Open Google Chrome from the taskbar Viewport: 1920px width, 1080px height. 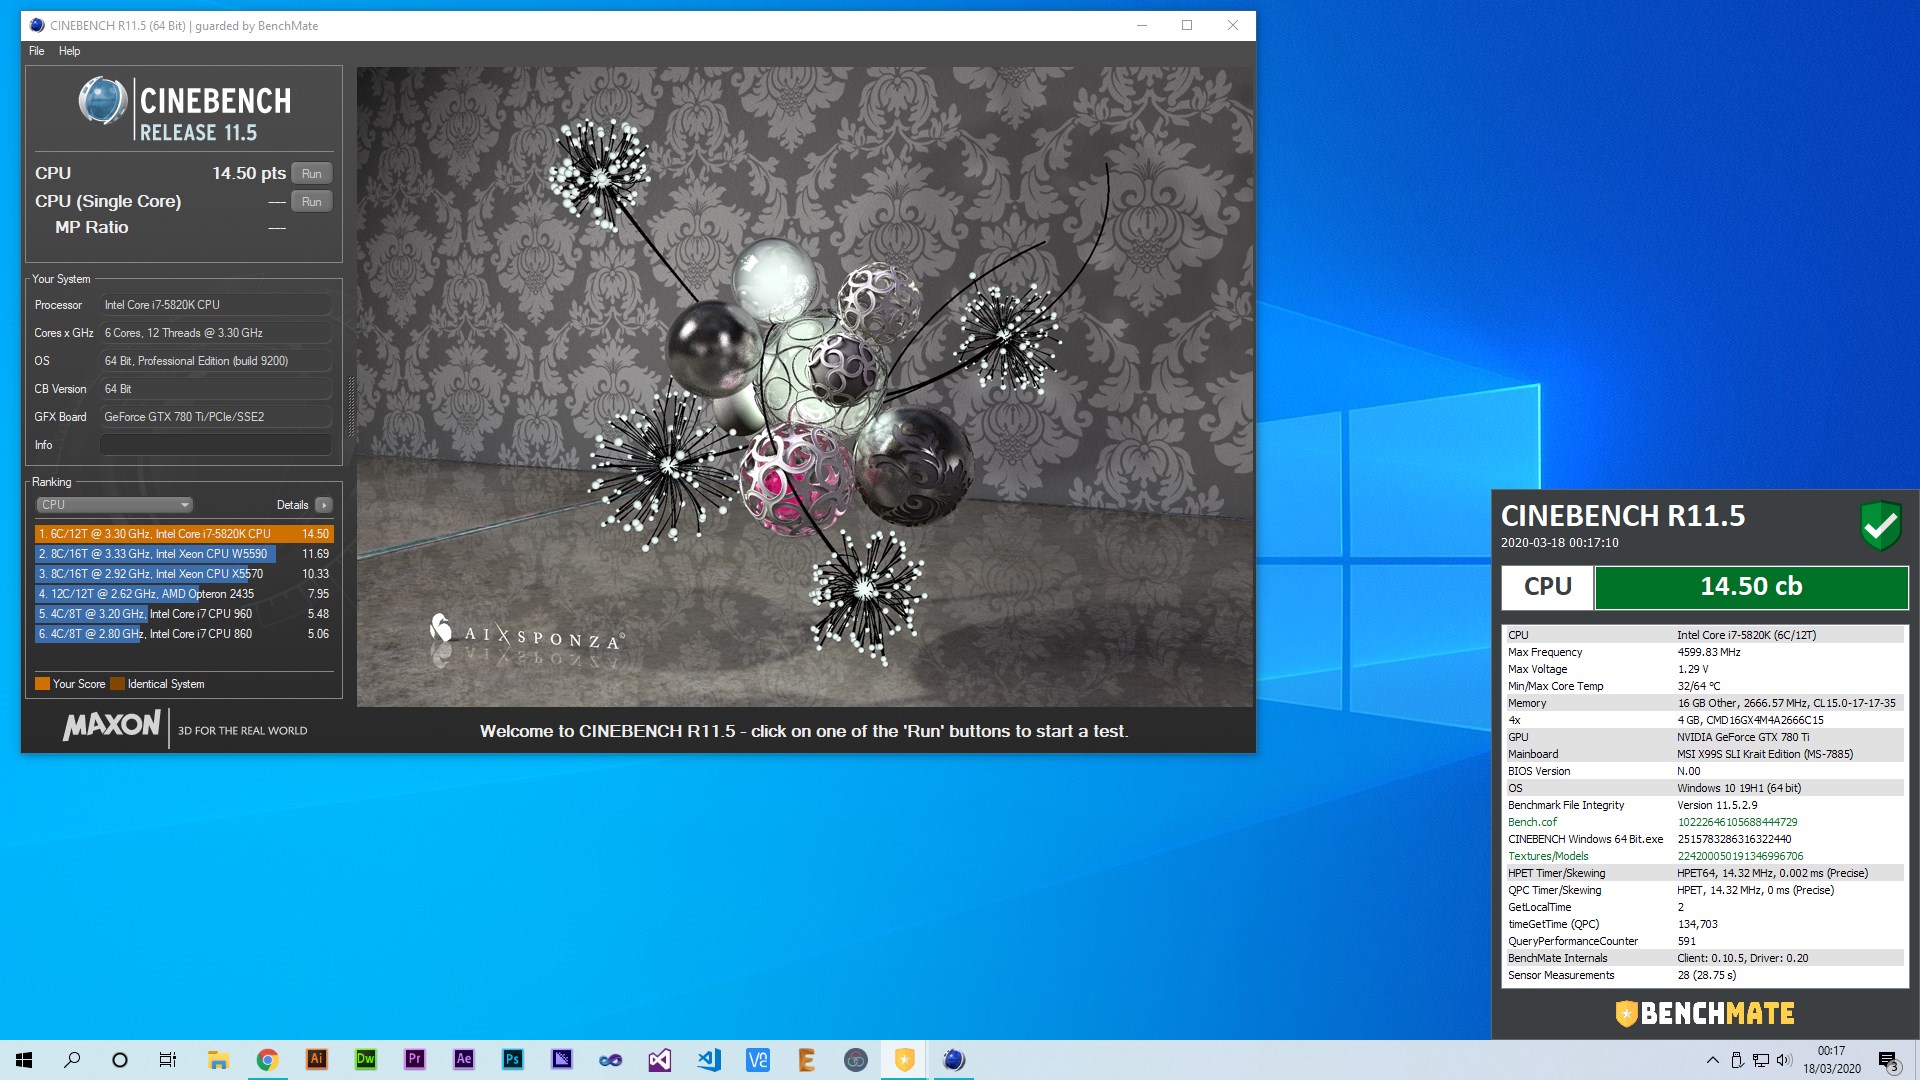click(x=267, y=1059)
